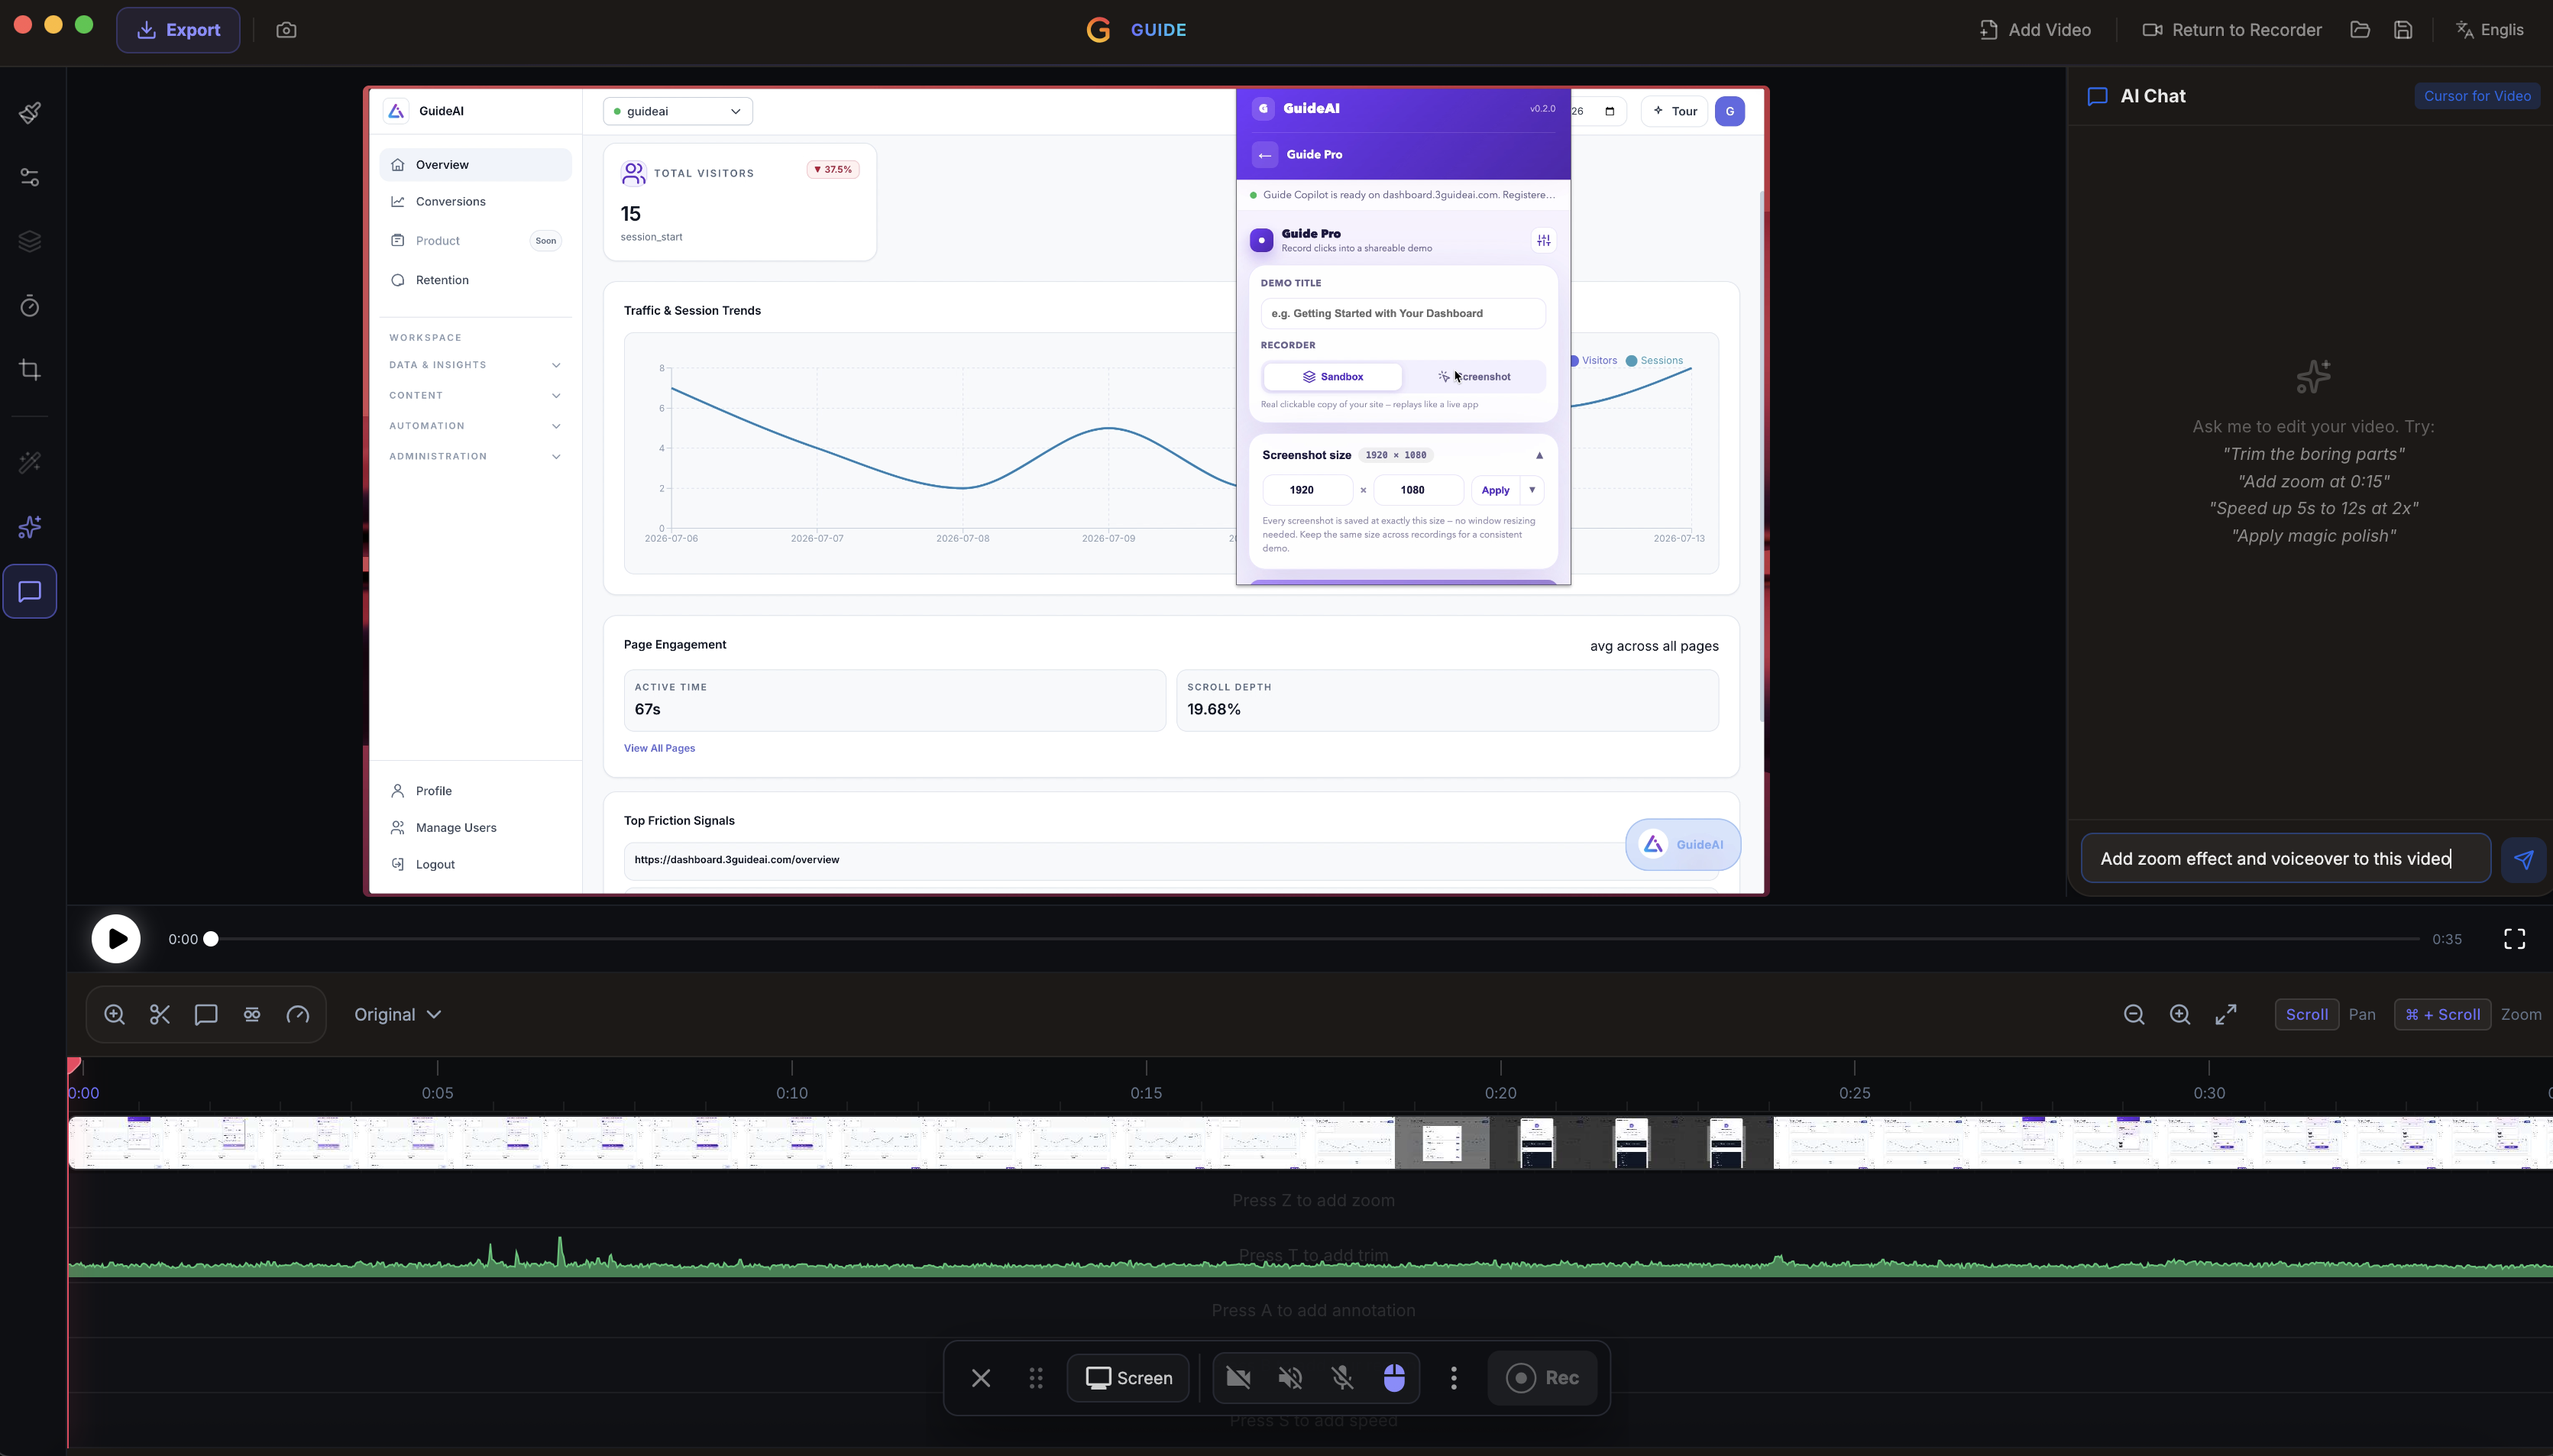Add an annotation with the speech bubble tool

[206, 1014]
